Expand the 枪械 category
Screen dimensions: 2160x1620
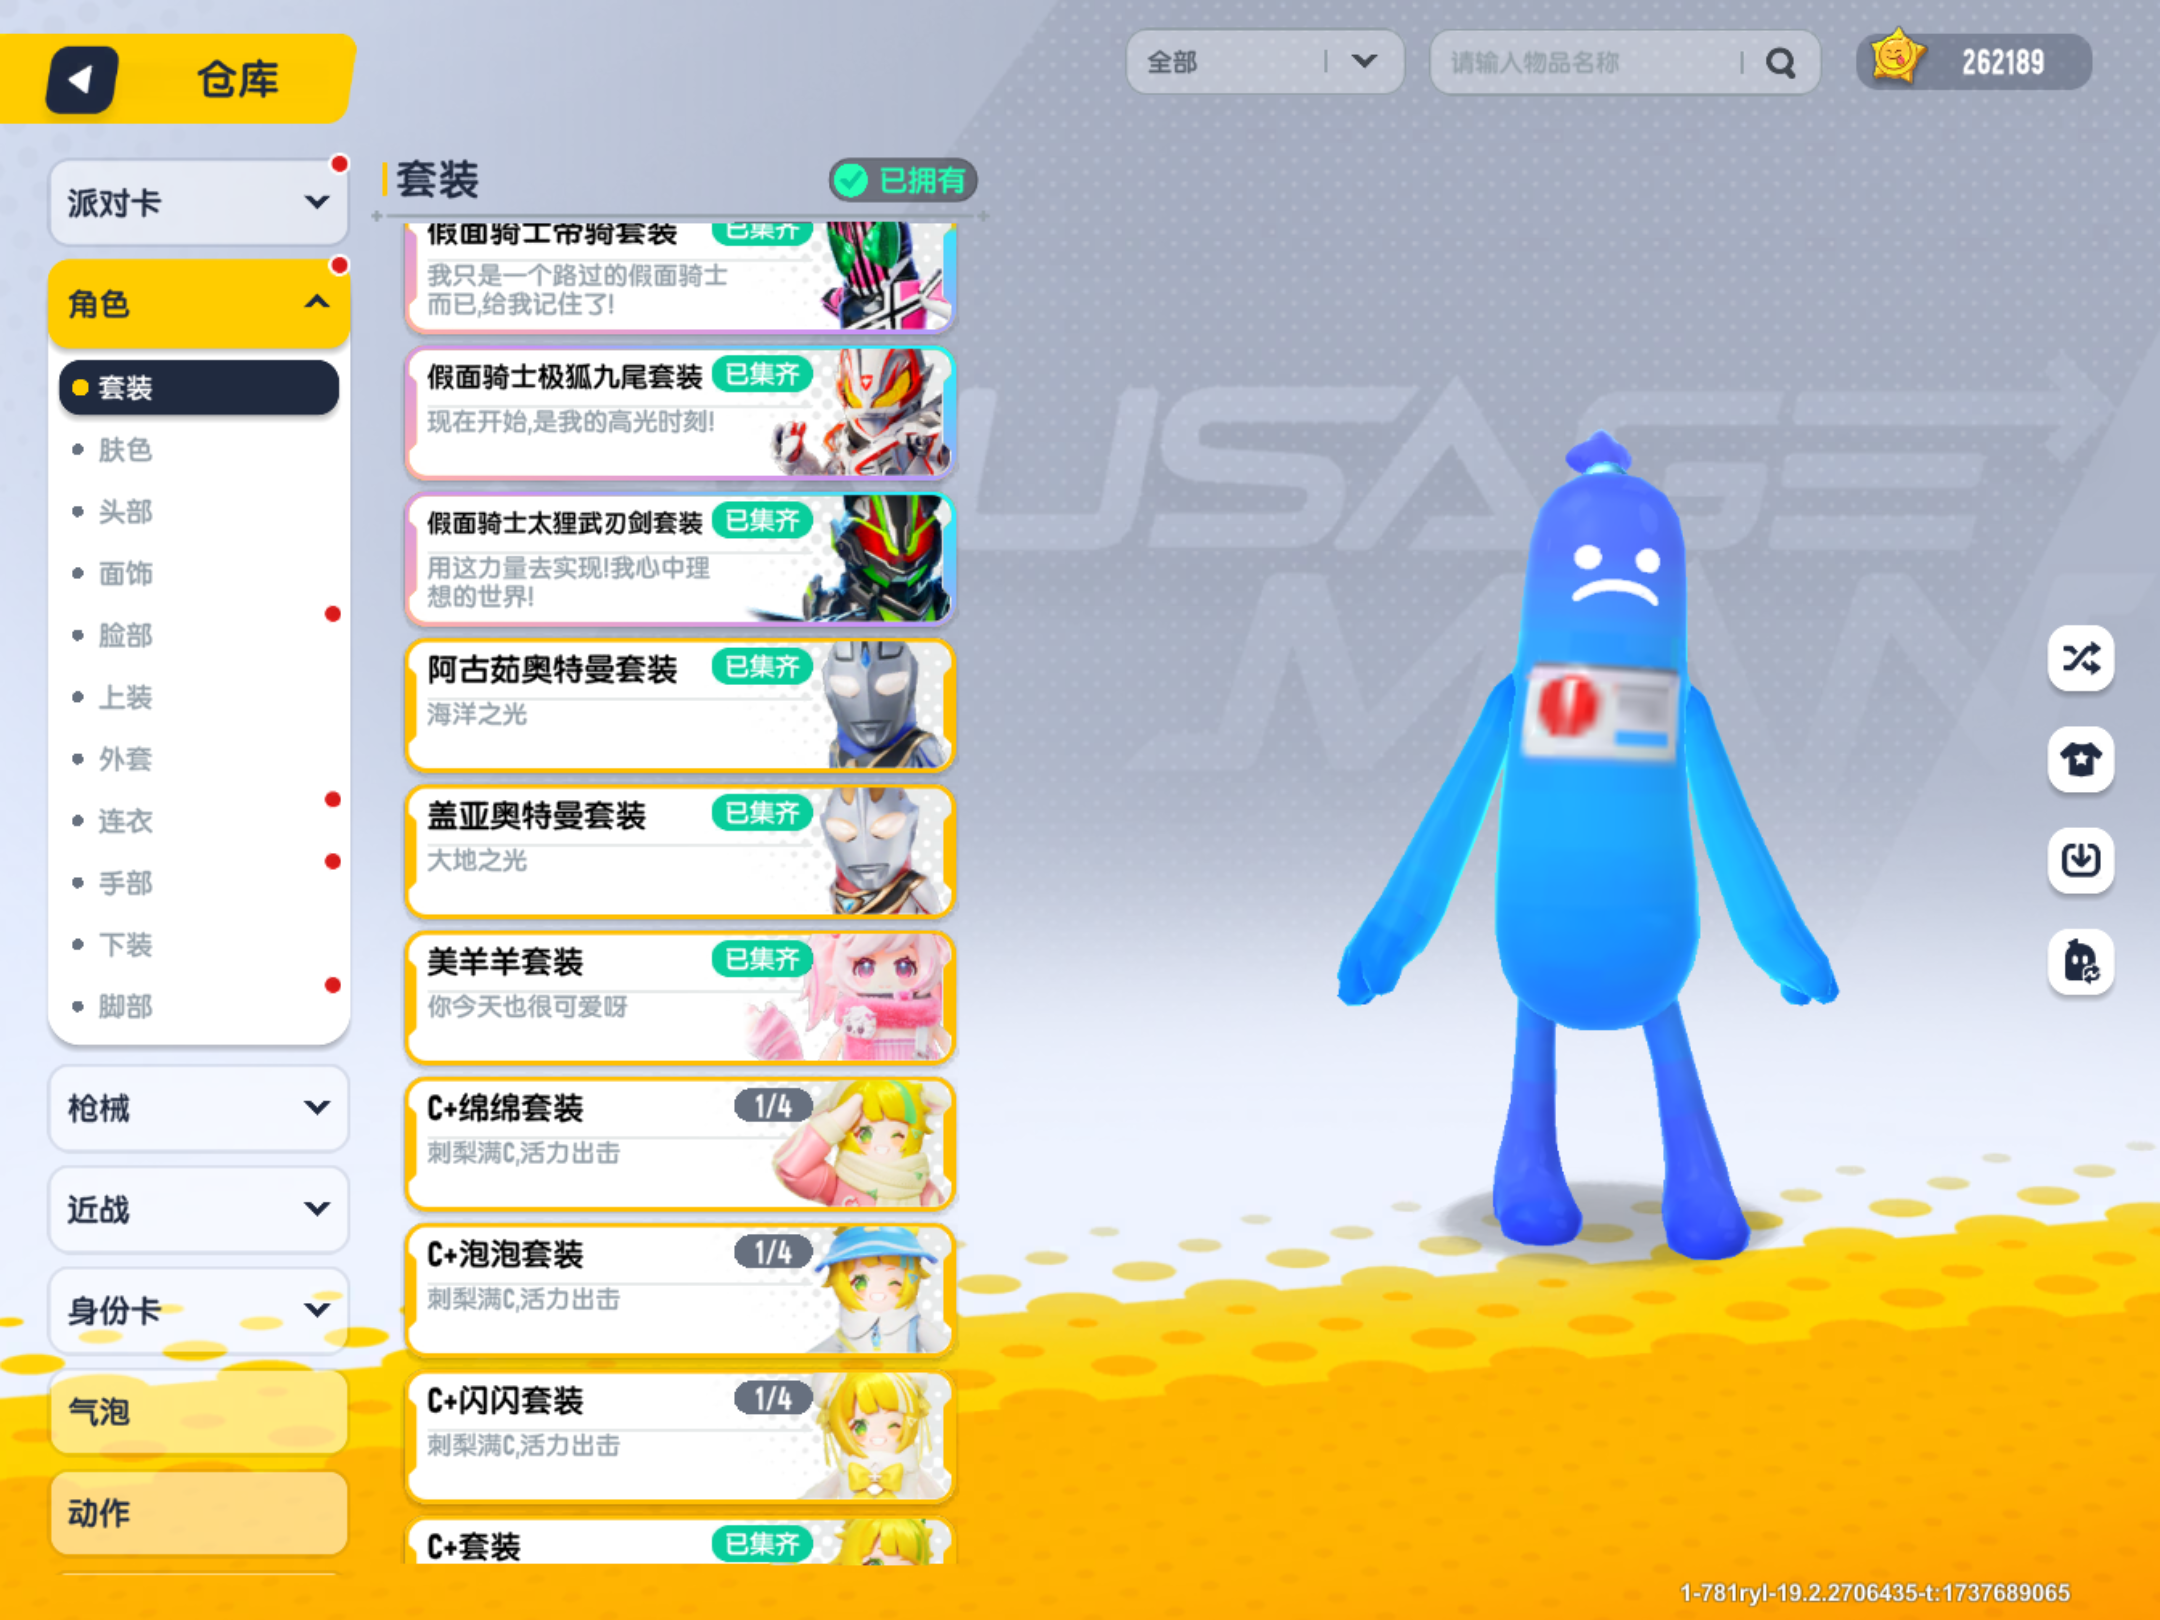tap(198, 1108)
